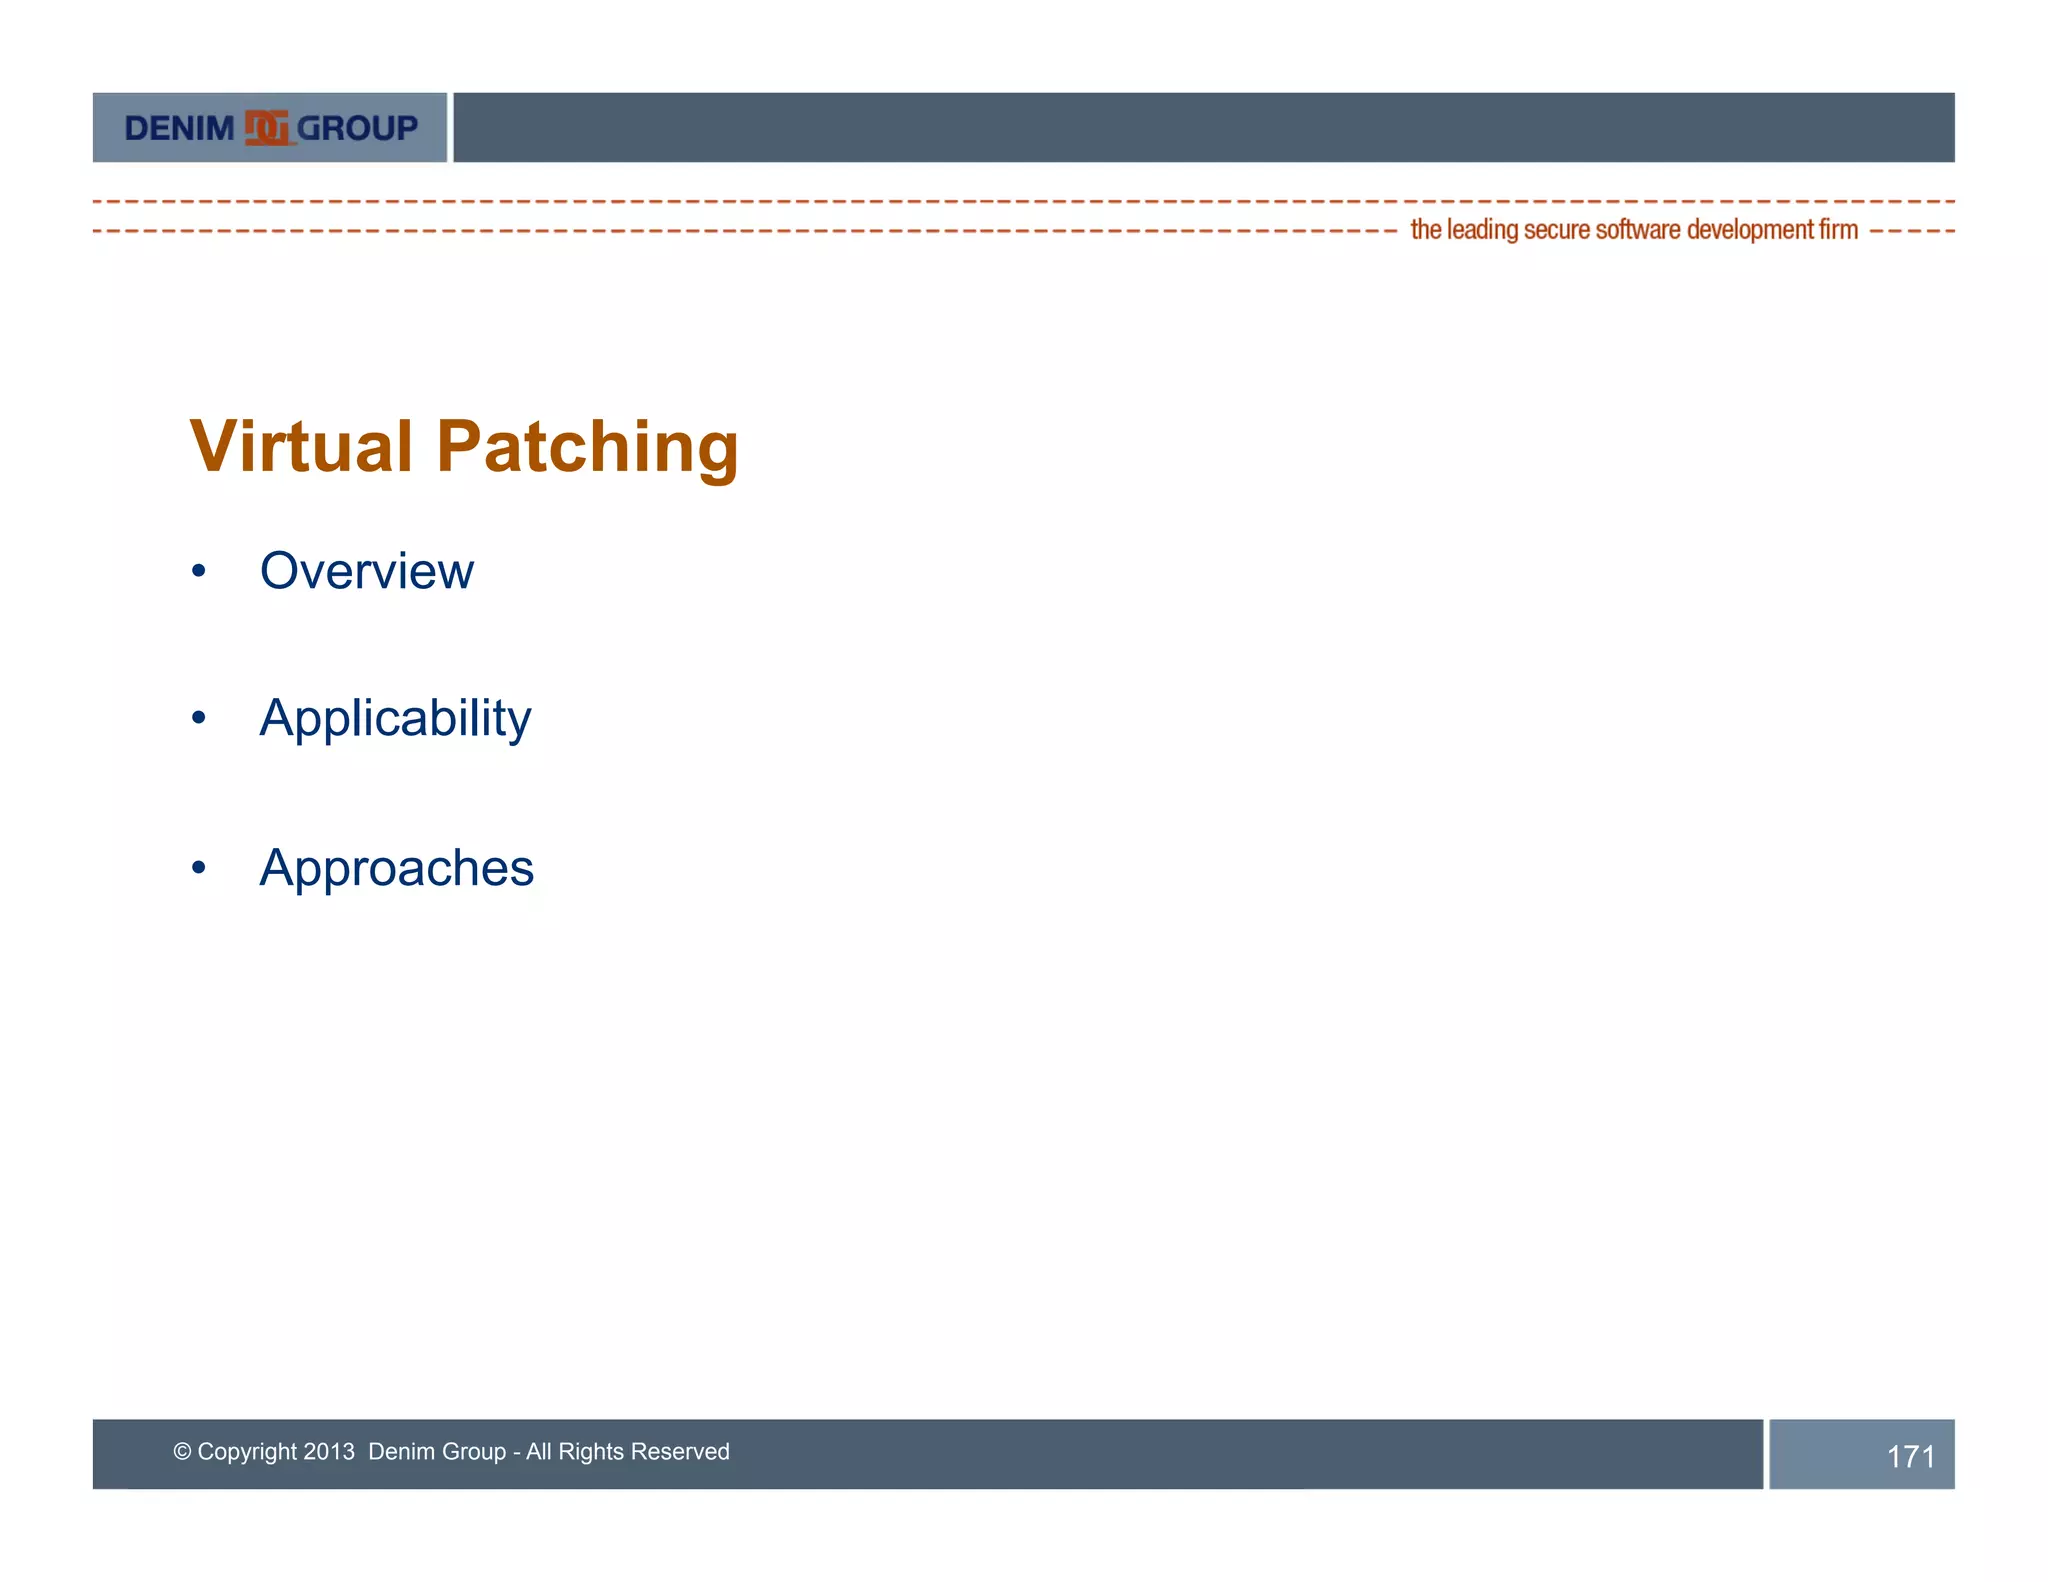Click the copyright © symbol in the footer

(182, 1451)
